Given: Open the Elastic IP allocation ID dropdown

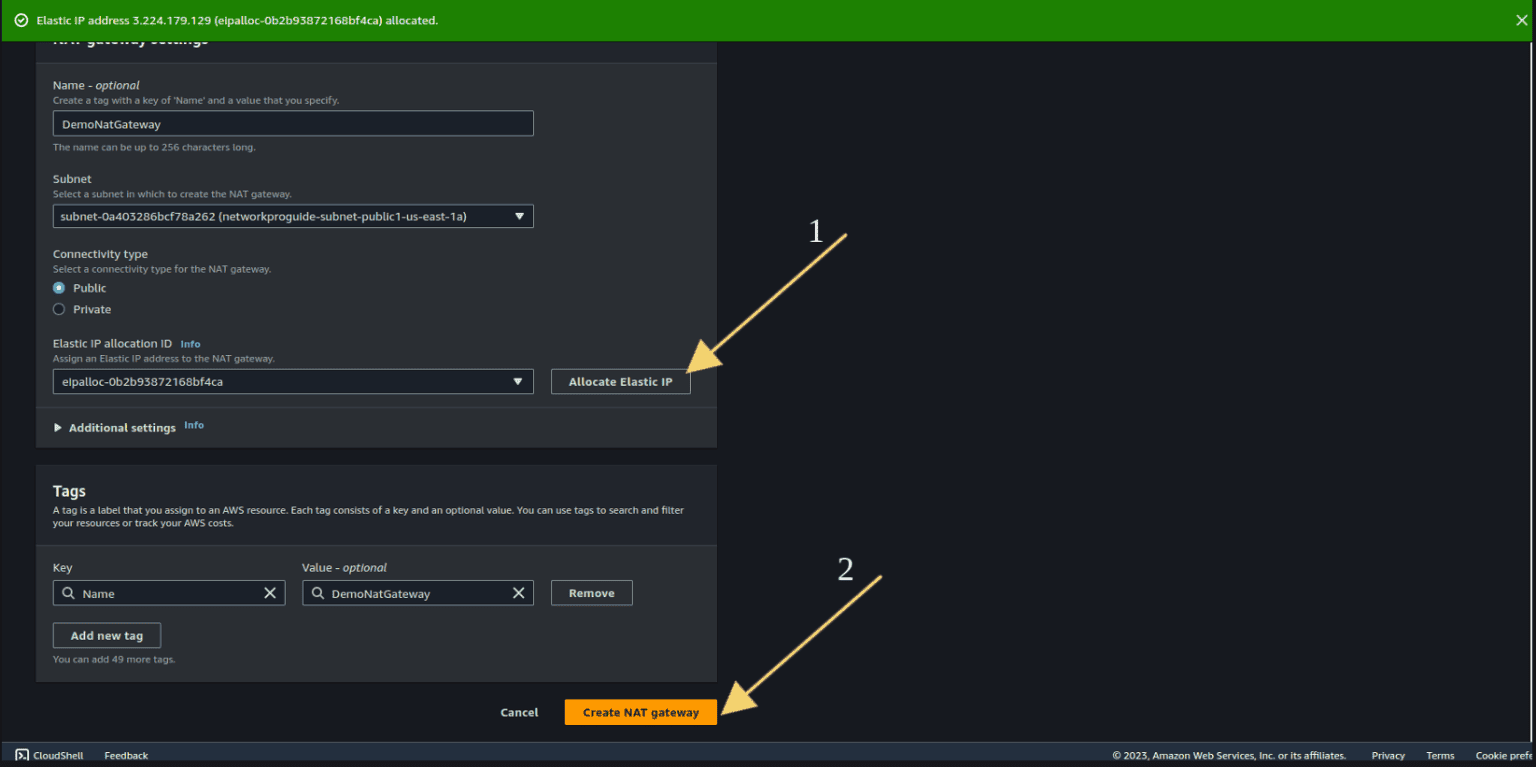Looking at the screenshot, I should 293,381.
